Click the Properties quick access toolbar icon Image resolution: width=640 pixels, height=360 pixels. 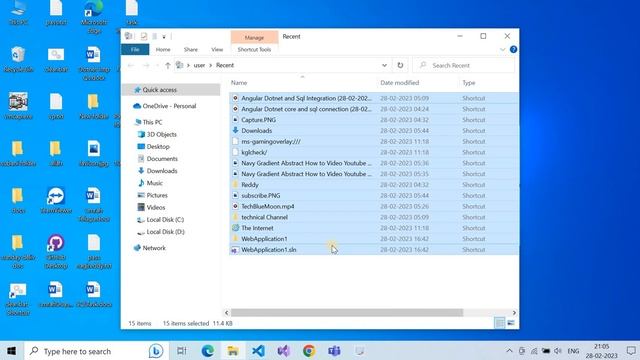[x=144, y=36]
